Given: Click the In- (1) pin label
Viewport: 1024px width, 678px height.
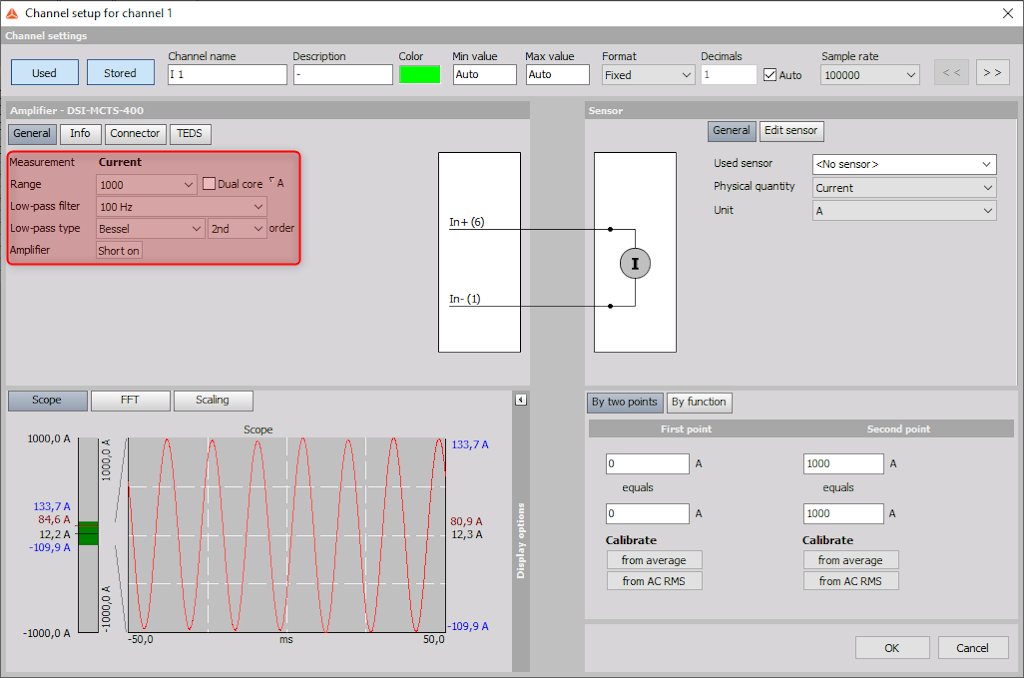Looking at the screenshot, I should [464, 299].
